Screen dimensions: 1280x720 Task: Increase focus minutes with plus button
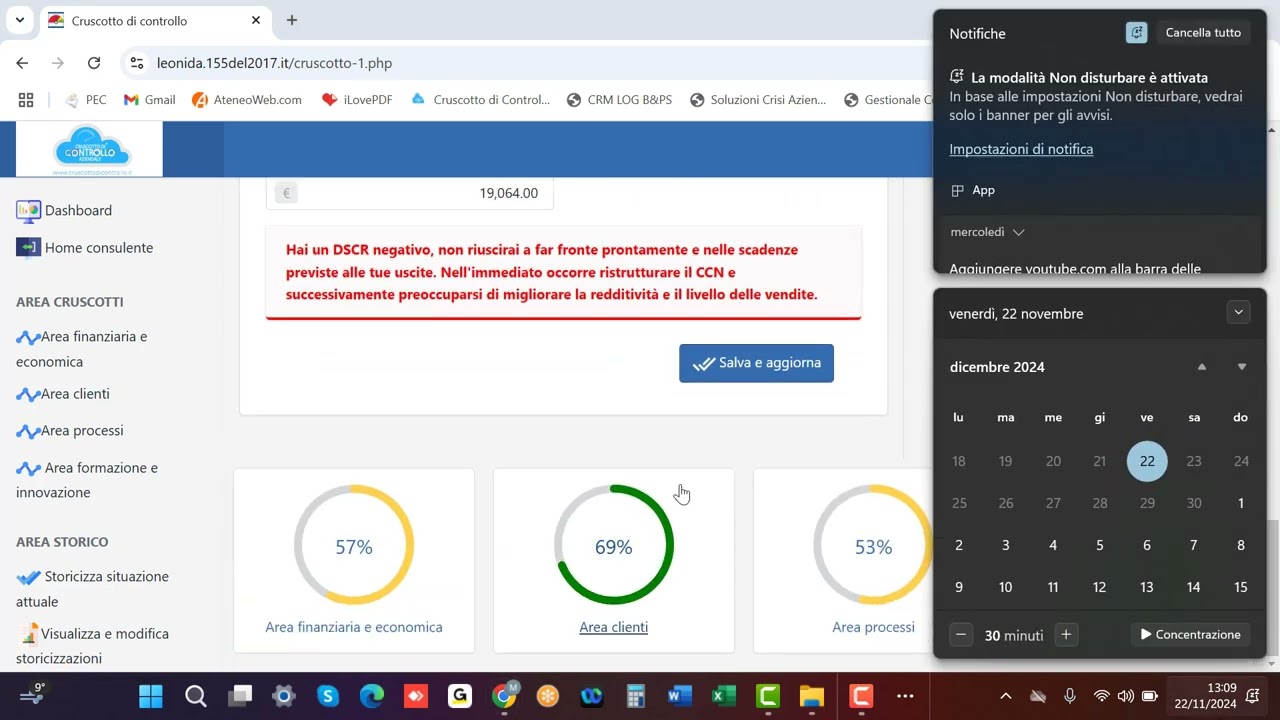(x=1066, y=635)
